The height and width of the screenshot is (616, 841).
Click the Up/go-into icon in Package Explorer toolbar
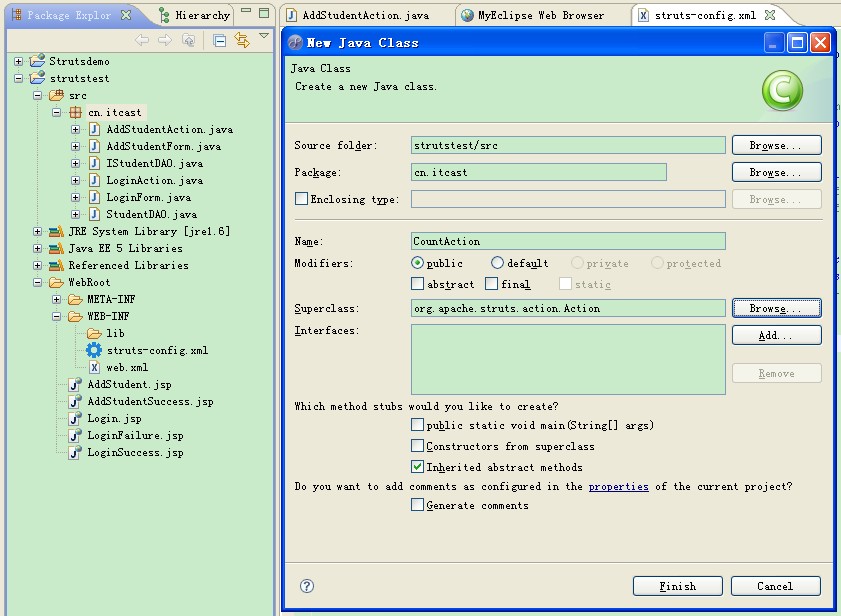pyautogui.click(x=188, y=40)
